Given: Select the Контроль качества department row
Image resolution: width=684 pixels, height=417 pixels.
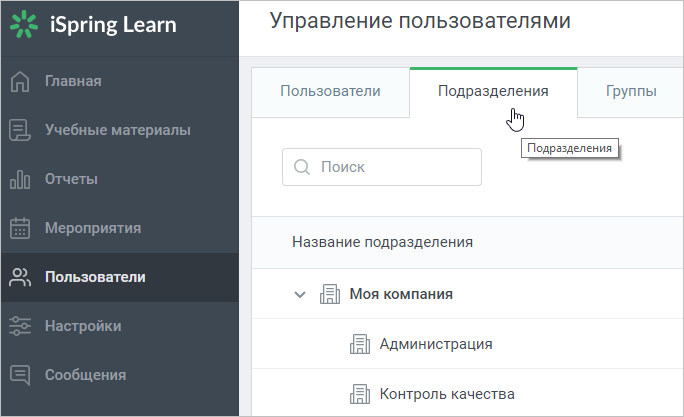Looking at the screenshot, I should 468,393.
